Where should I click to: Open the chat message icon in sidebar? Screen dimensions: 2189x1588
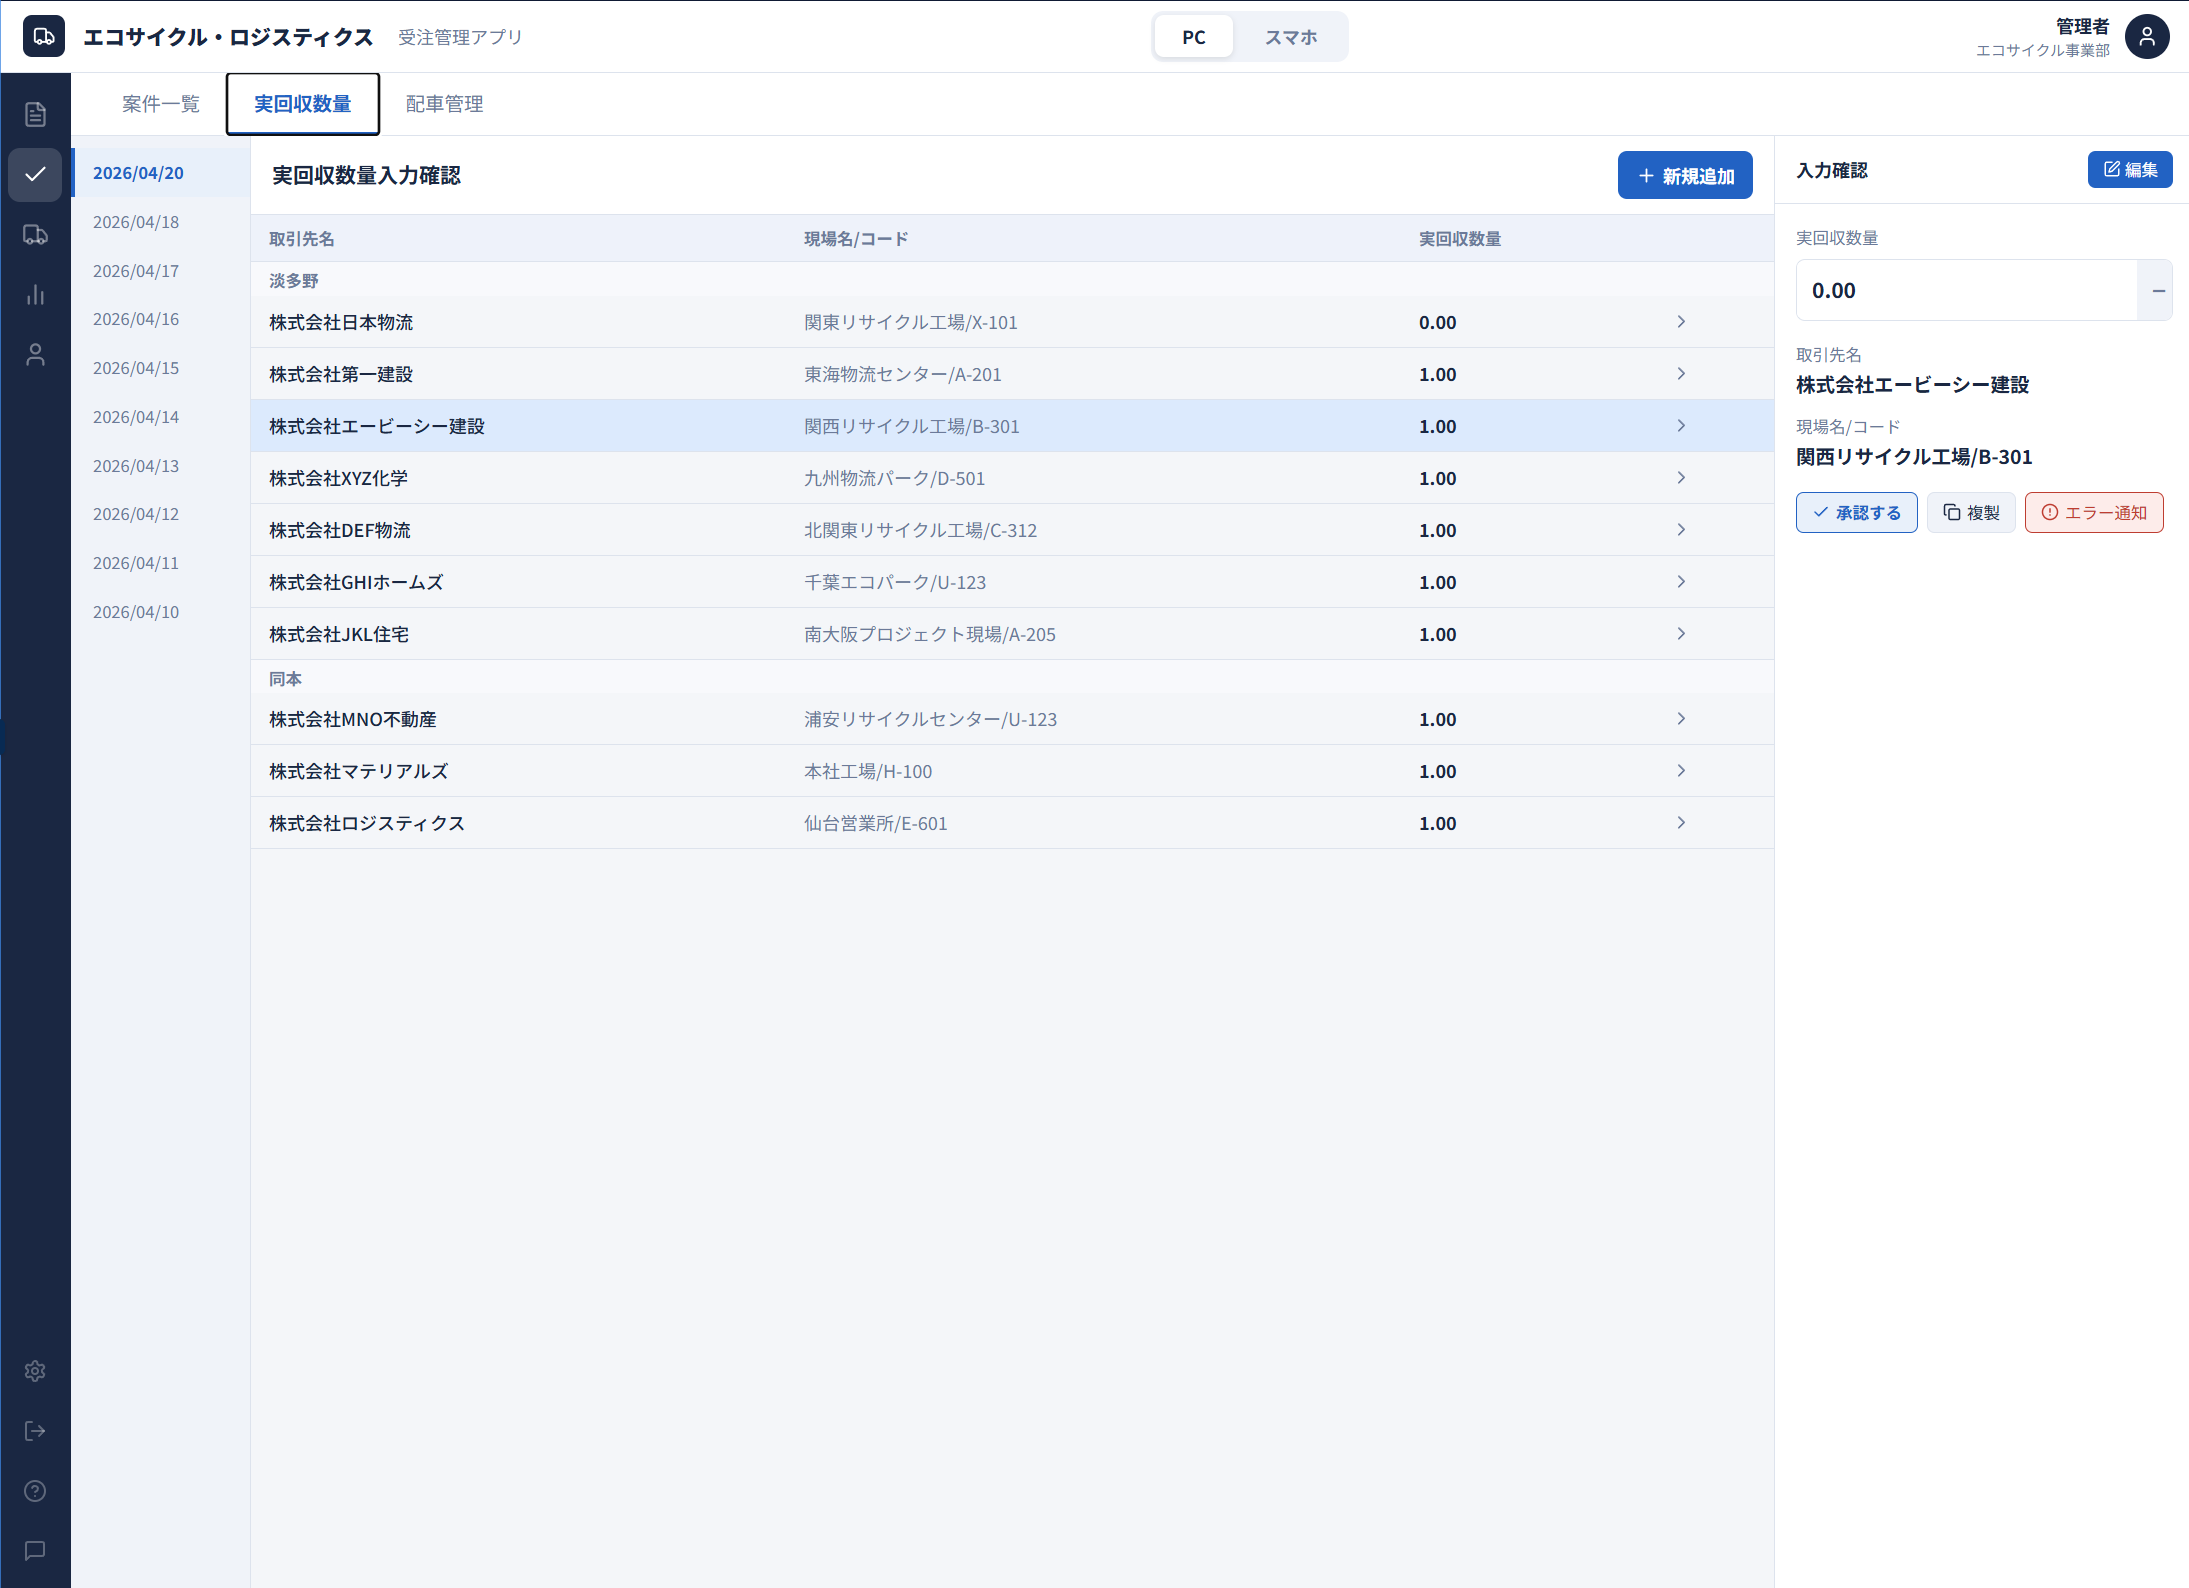(x=35, y=1551)
